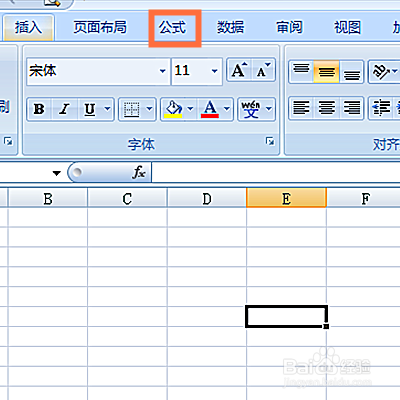This screenshot has height=400, width=400.
Task: Select column D header
Action: click(207, 199)
